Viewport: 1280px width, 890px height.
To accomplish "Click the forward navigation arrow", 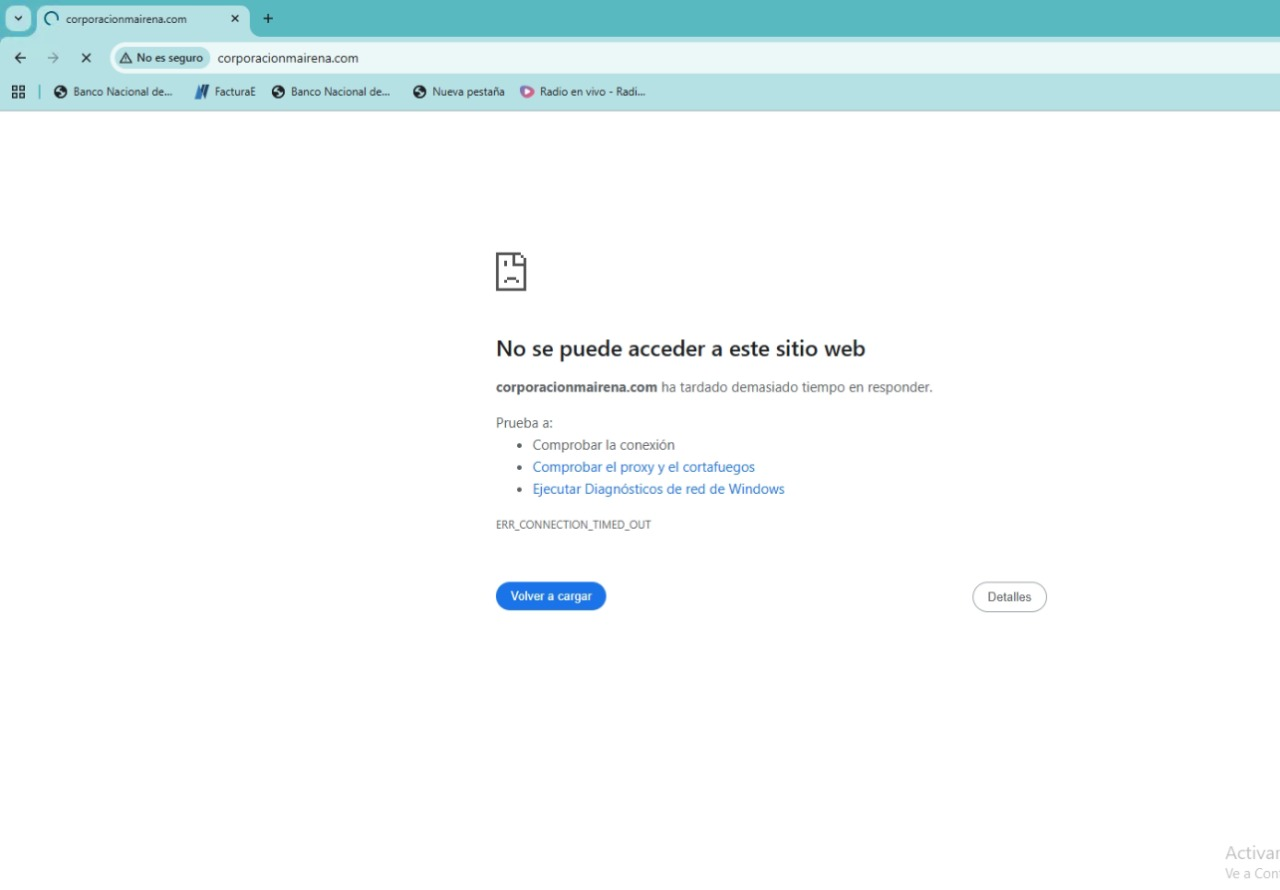I will tap(53, 58).
